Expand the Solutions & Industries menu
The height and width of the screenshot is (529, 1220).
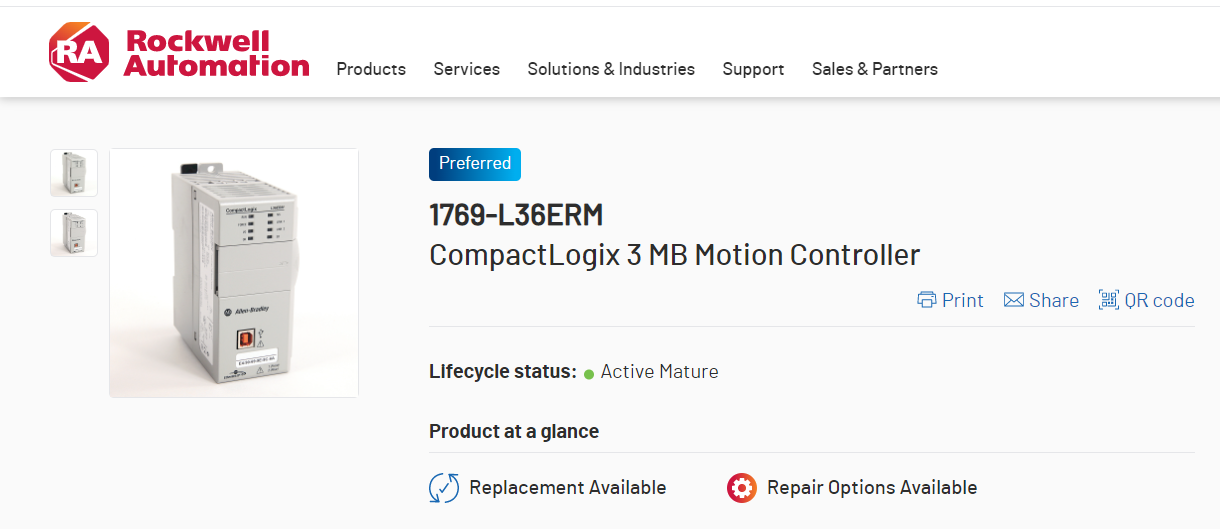[x=611, y=69]
